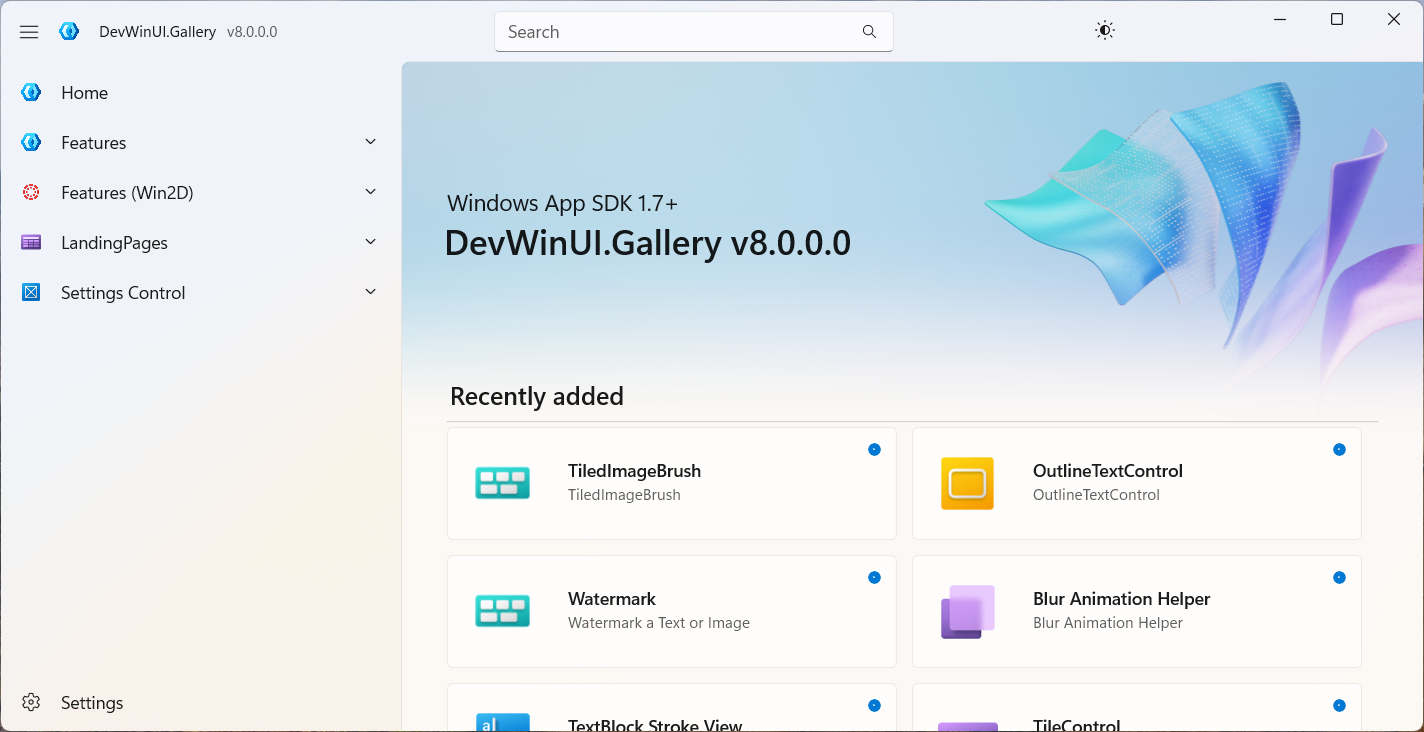Expand the LandingPages chevron
The image size is (1424, 732).
pyautogui.click(x=371, y=242)
